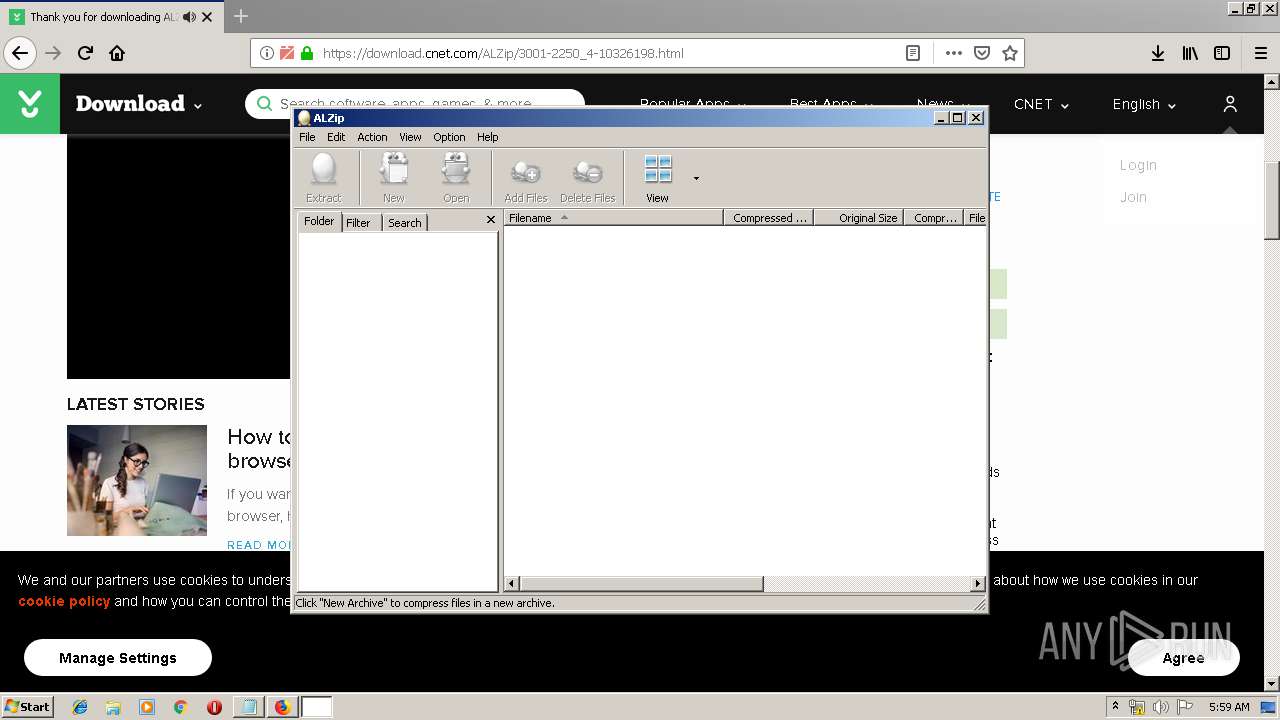Viewport: 1280px width, 720px height.
Task: Open the Action menu in ALZip
Action: point(372,137)
